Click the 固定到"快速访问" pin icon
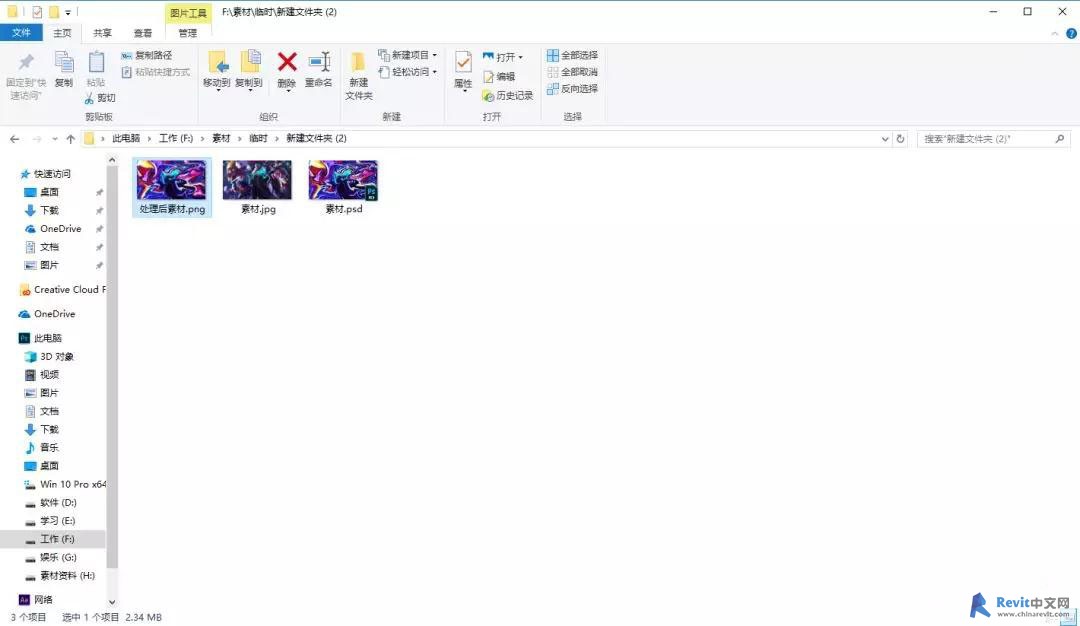This screenshot has height=626, width=1080. pyautogui.click(x=25, y=63)
